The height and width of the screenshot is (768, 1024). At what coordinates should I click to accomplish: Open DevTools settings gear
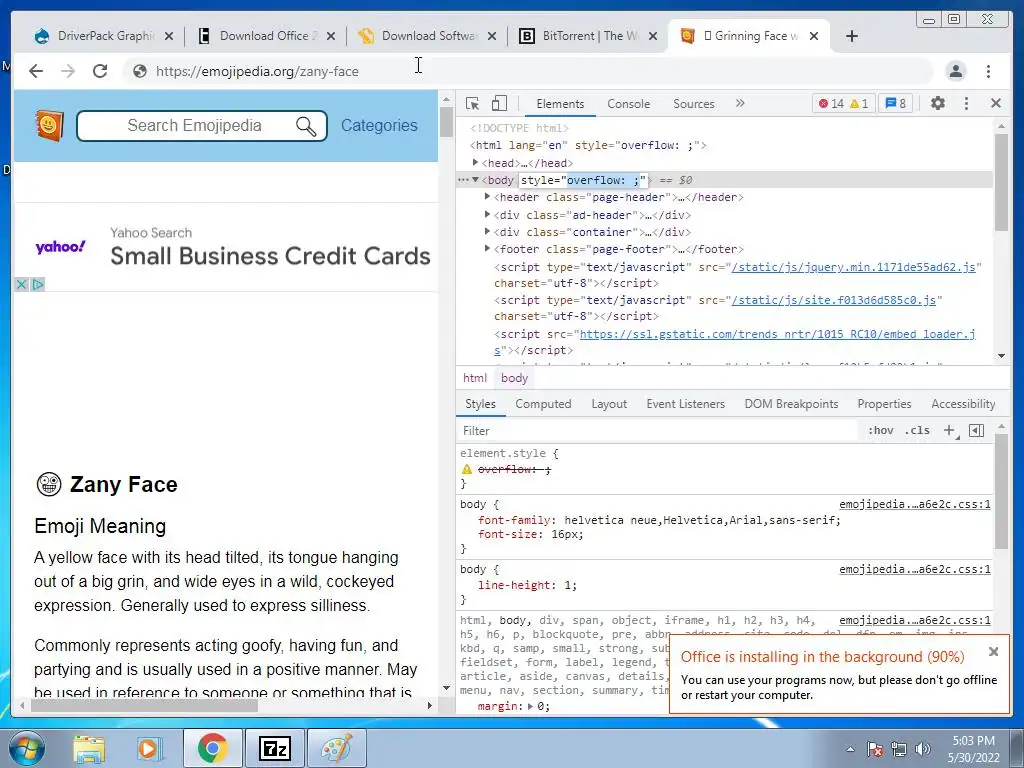(937, 103)
